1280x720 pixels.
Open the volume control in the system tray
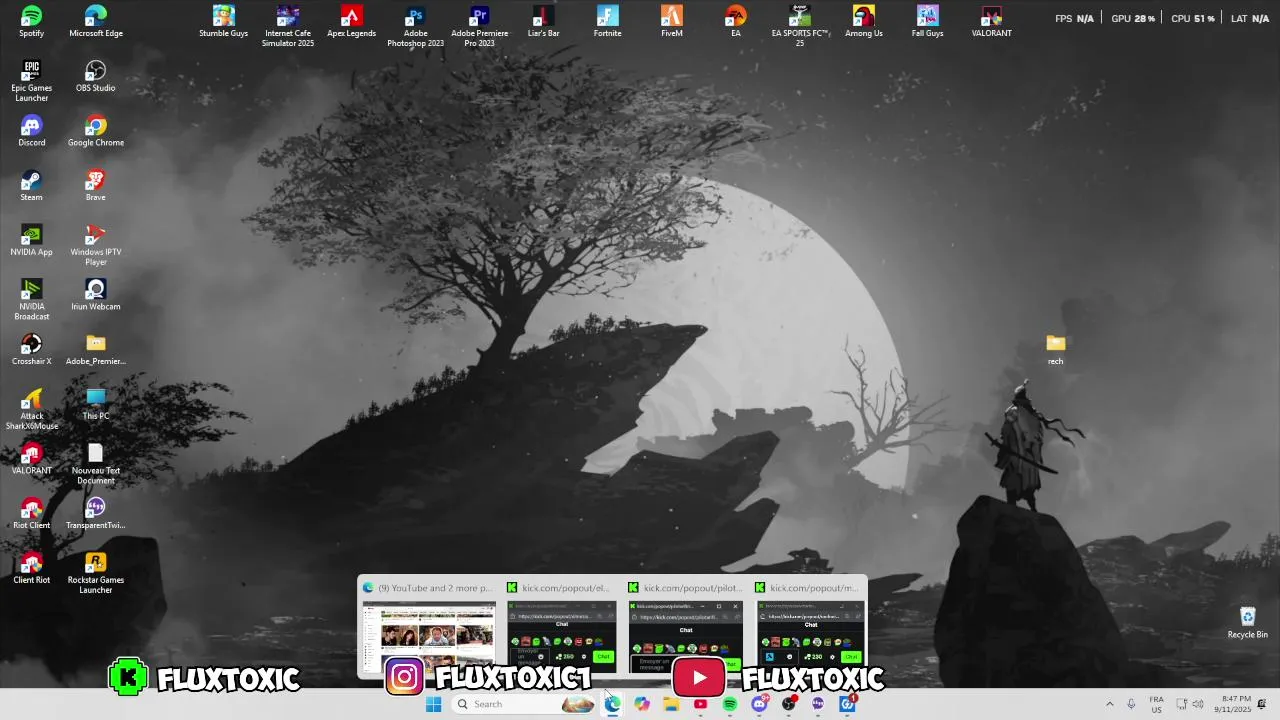click(1197, 704)
